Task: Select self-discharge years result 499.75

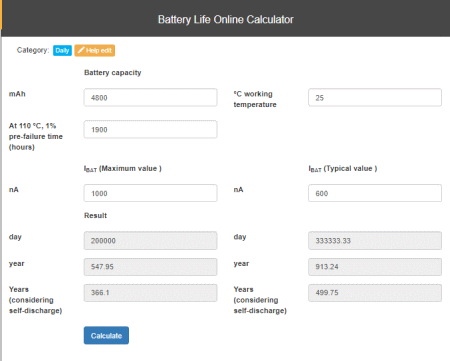Action: tap(375, 293)
